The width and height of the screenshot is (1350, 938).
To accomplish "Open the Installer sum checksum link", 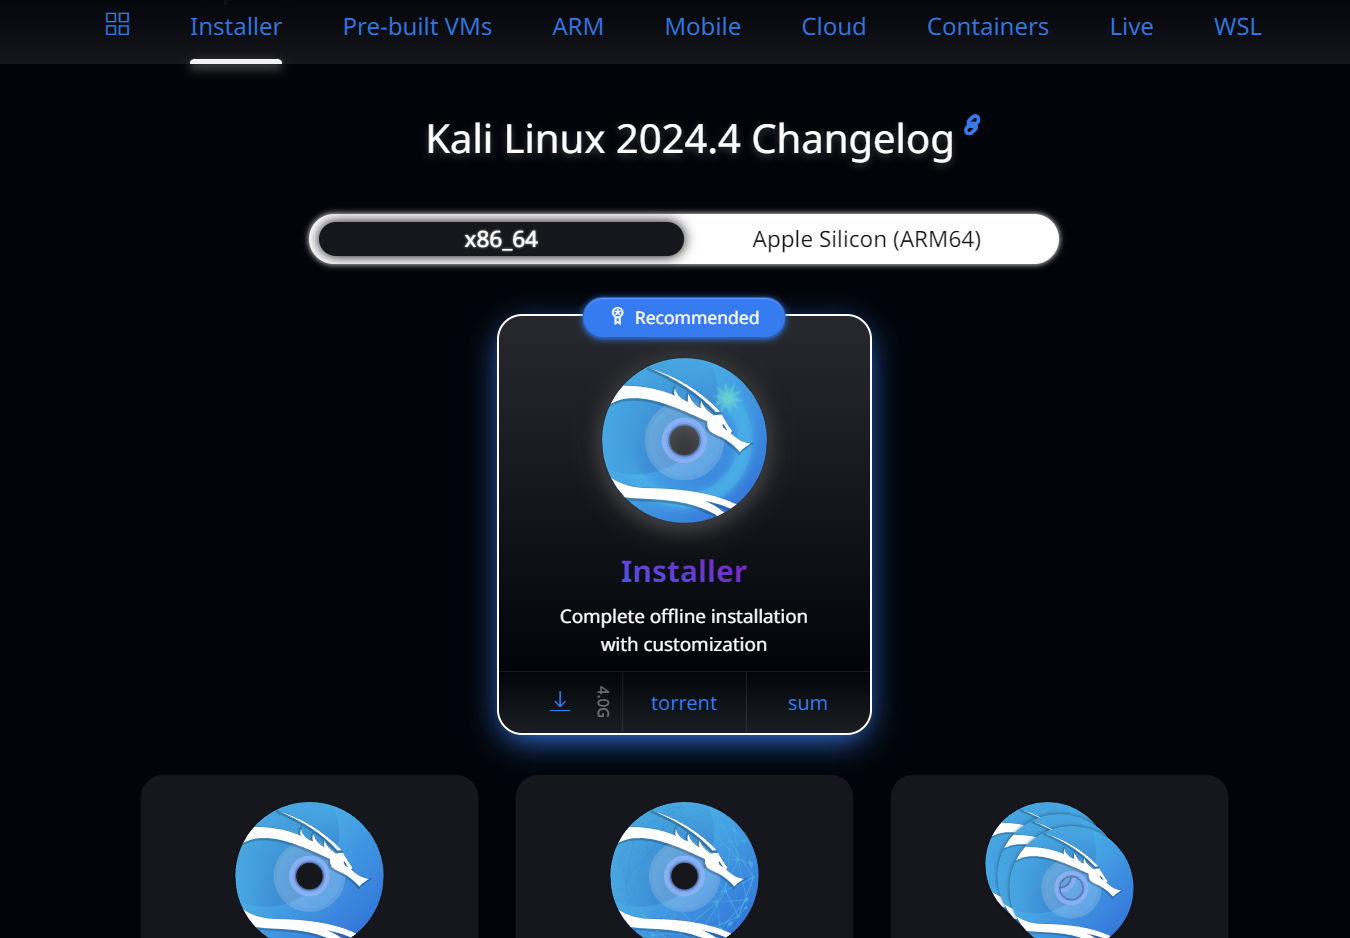I will 808,703.
